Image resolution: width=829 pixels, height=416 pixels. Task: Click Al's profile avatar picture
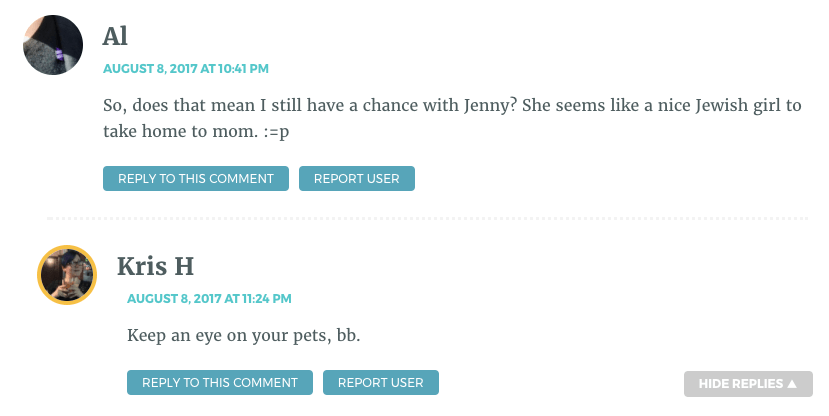pos(52,45)
